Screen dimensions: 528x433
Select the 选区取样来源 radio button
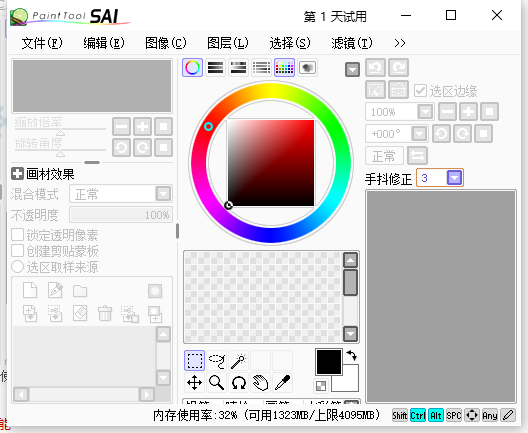18,267
